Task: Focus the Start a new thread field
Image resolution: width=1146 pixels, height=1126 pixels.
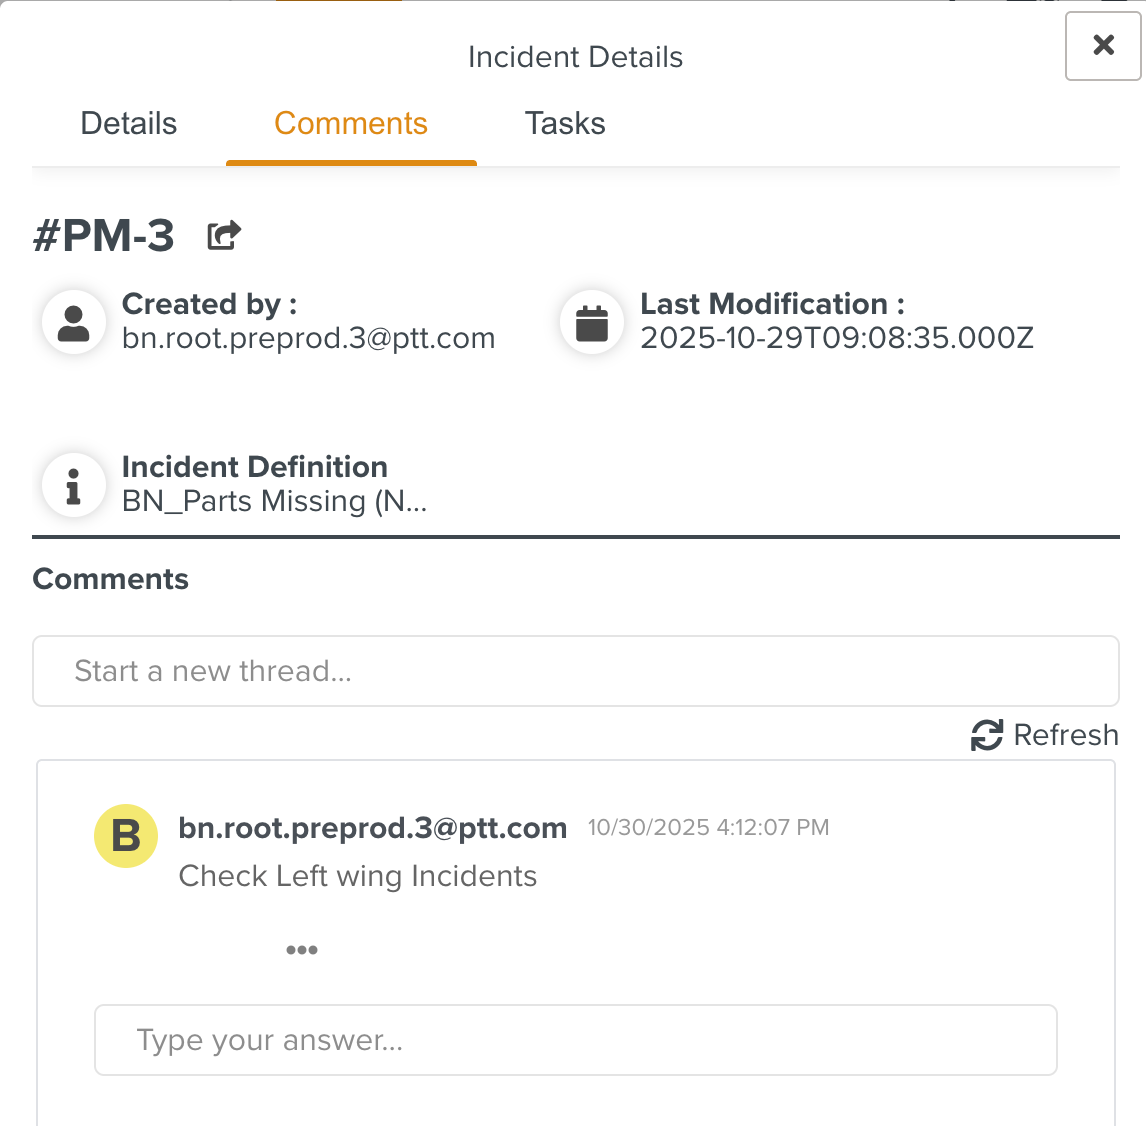Action: pos(575,671)
